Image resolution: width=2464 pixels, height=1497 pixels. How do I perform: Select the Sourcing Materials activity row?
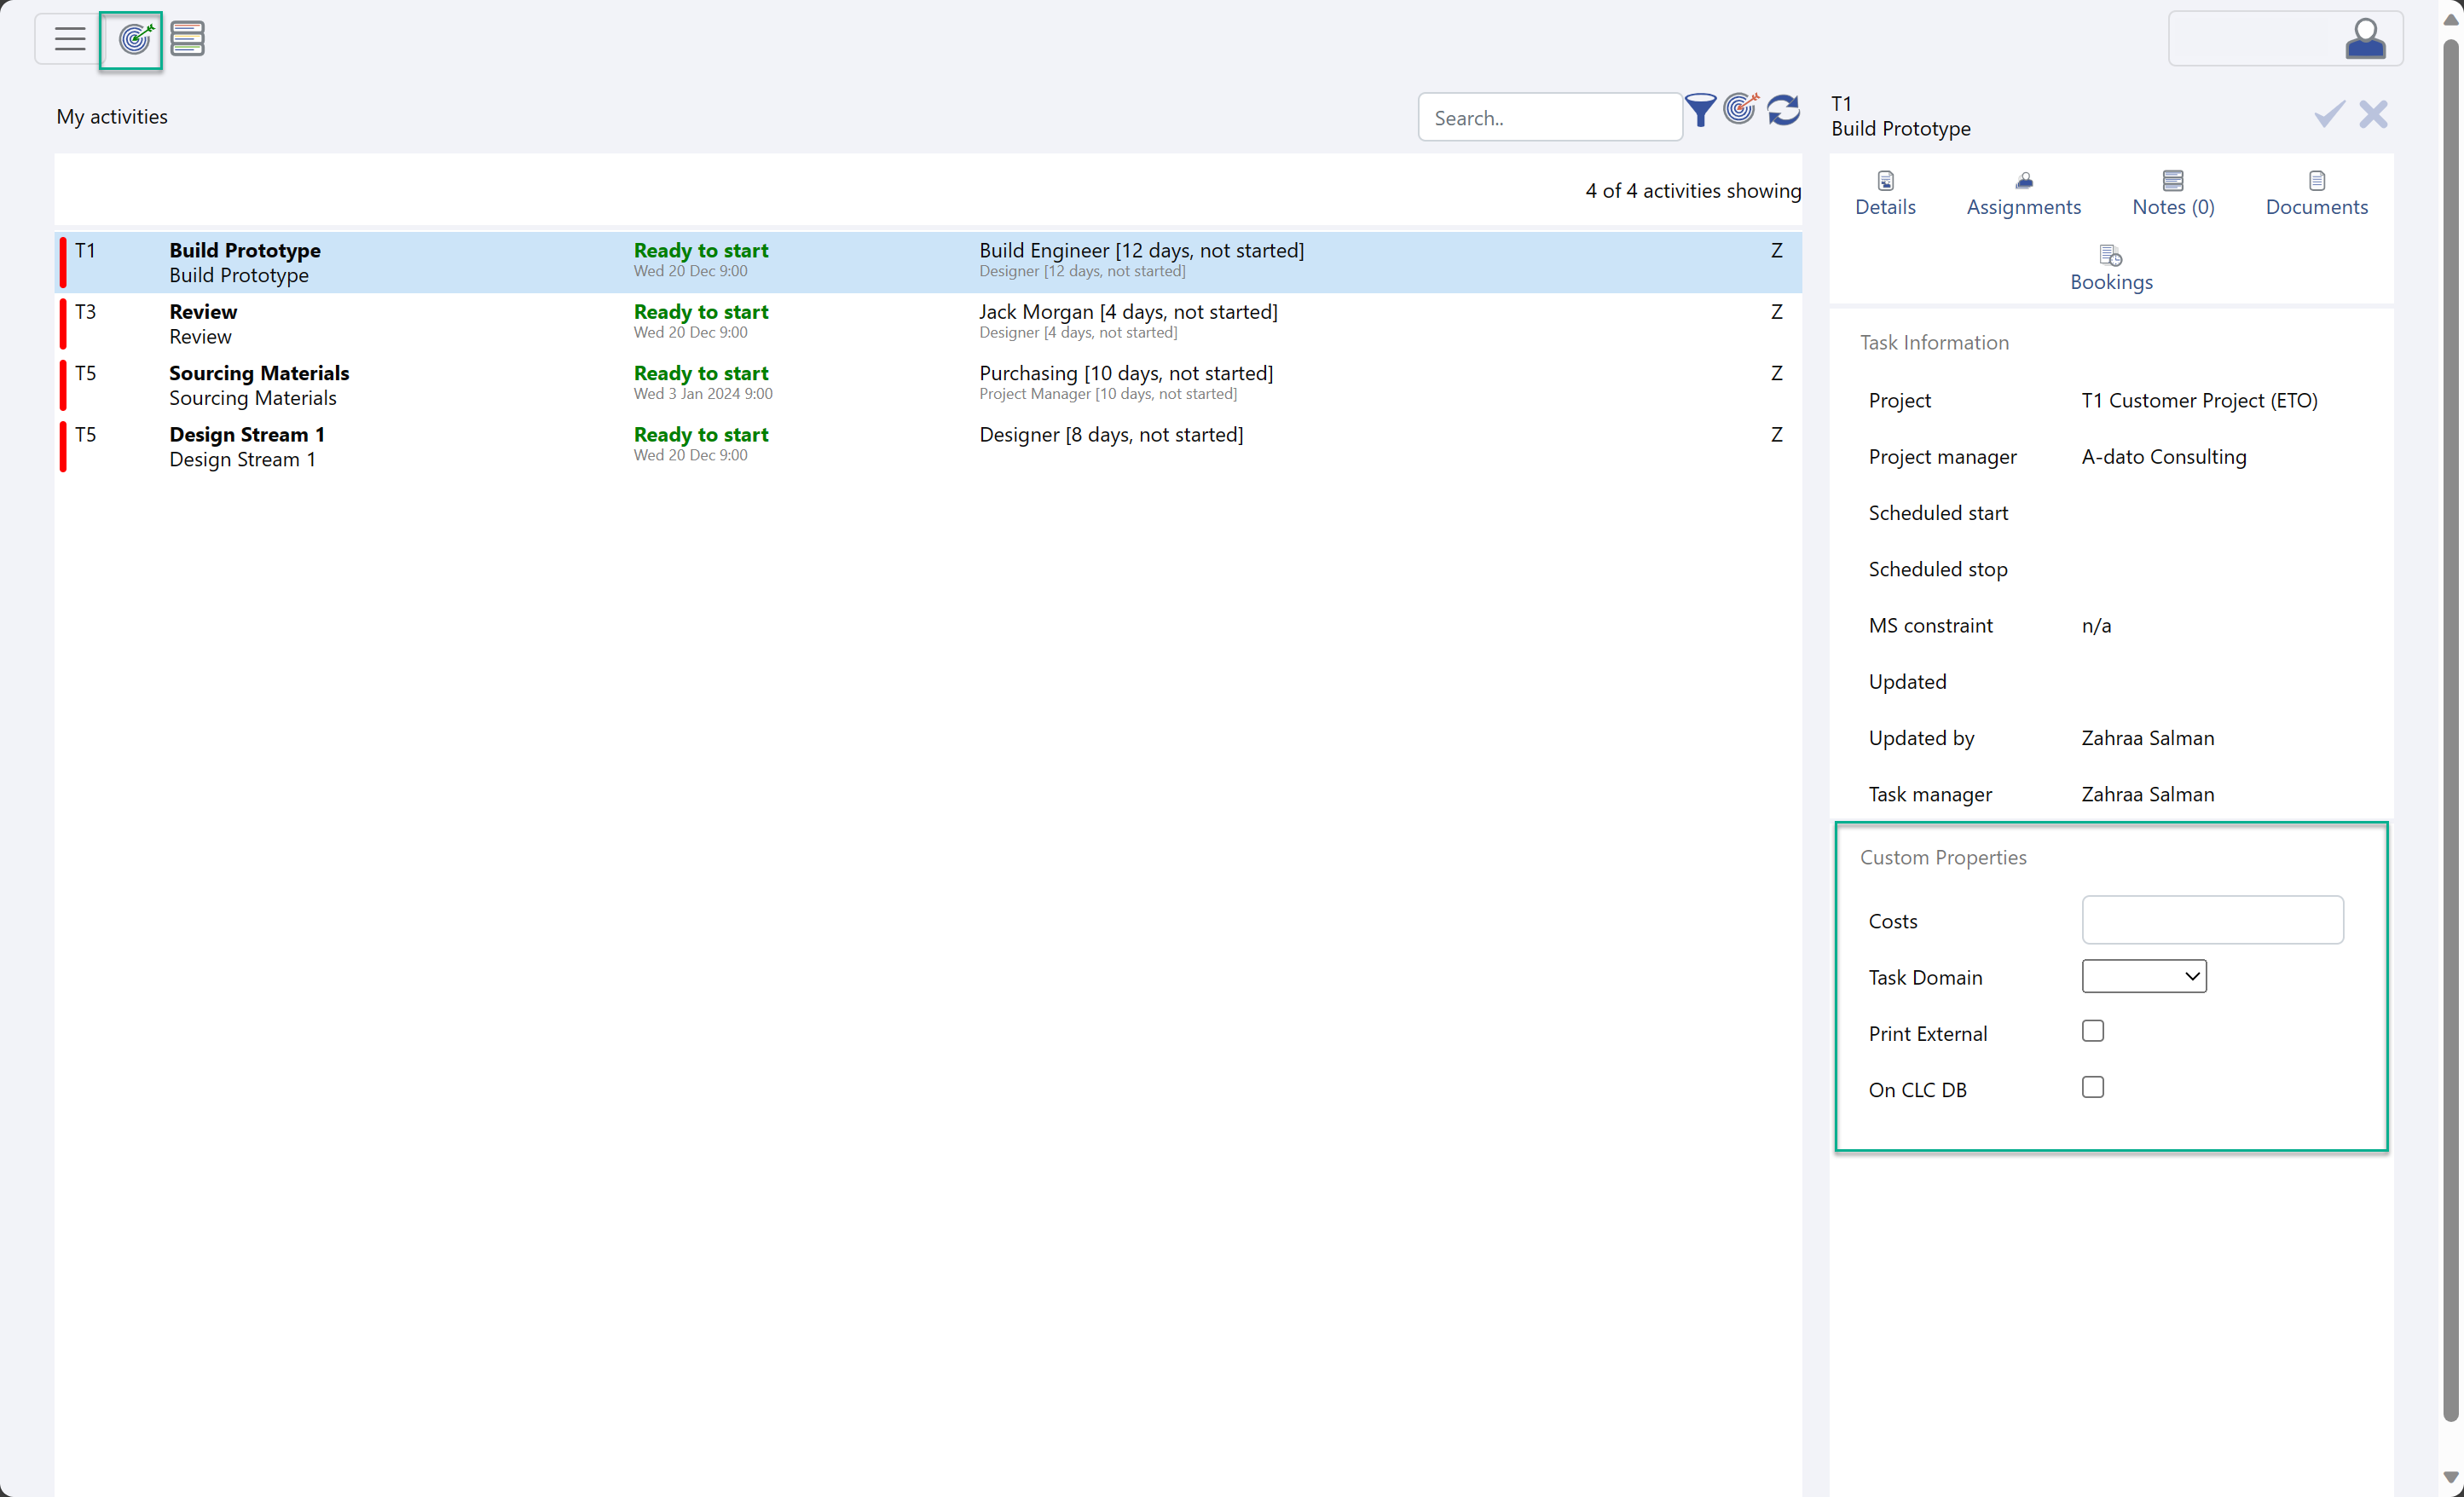[x=927, y=385]
